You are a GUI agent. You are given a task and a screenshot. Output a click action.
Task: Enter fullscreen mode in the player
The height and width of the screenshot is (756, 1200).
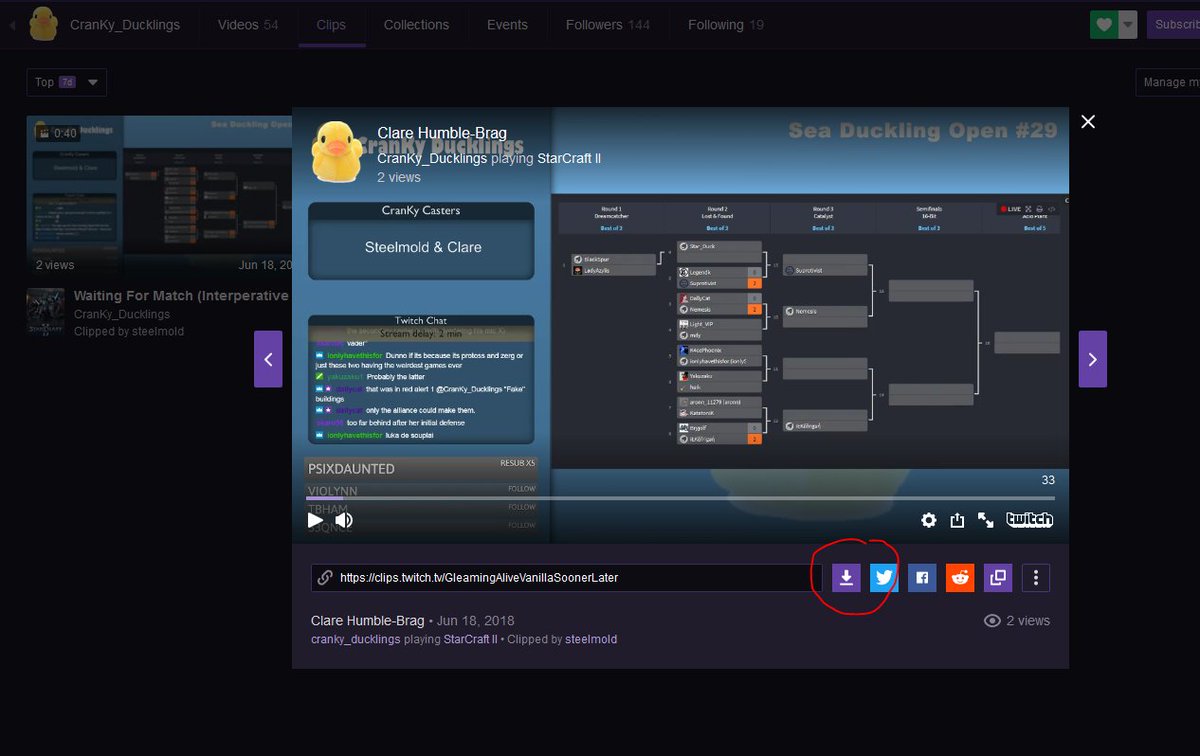point(986,520)
